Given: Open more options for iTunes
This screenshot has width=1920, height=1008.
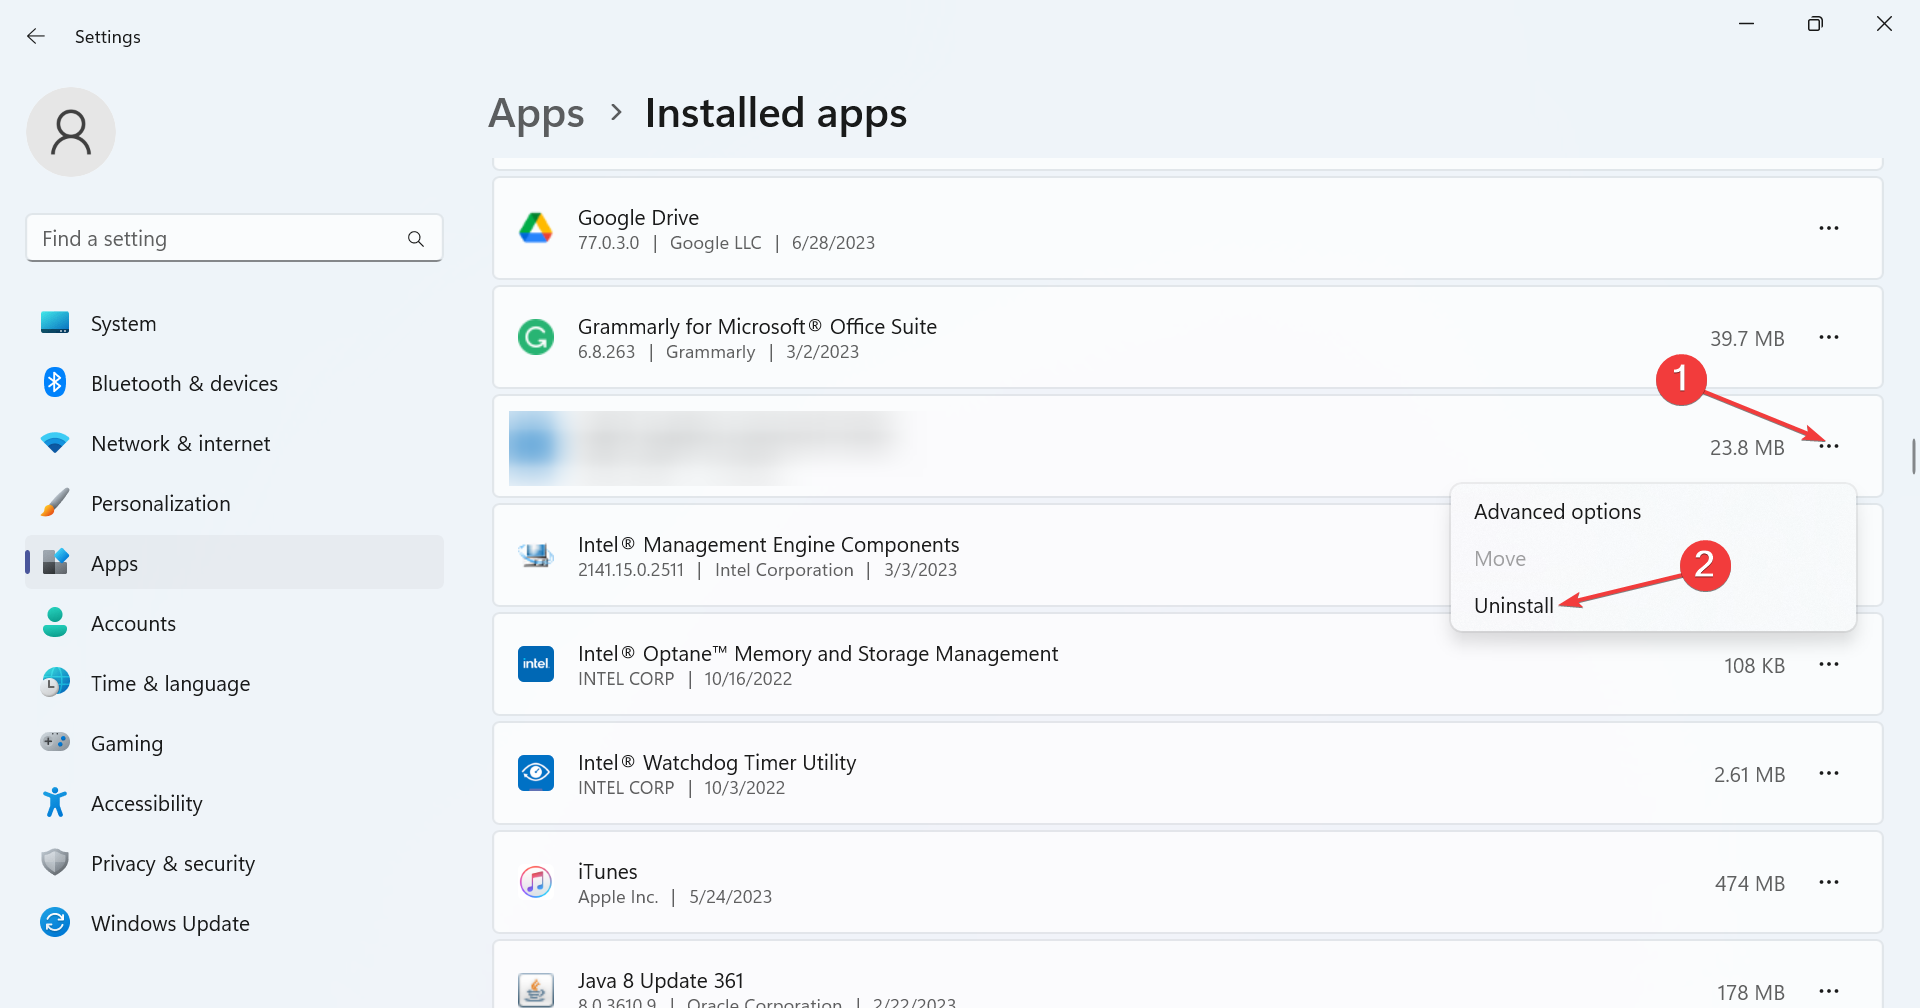Looking at the screenshot, I should click(1829, 882).
